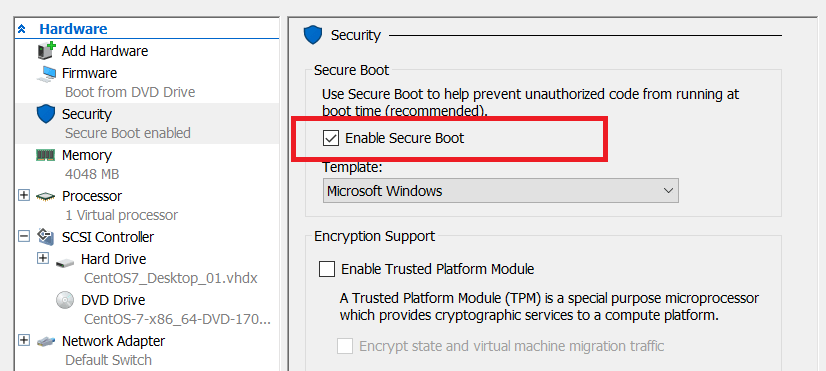This screenshot has height=371, width=826.
Task: Expand the Processor tree node
Action: (23, 196)
